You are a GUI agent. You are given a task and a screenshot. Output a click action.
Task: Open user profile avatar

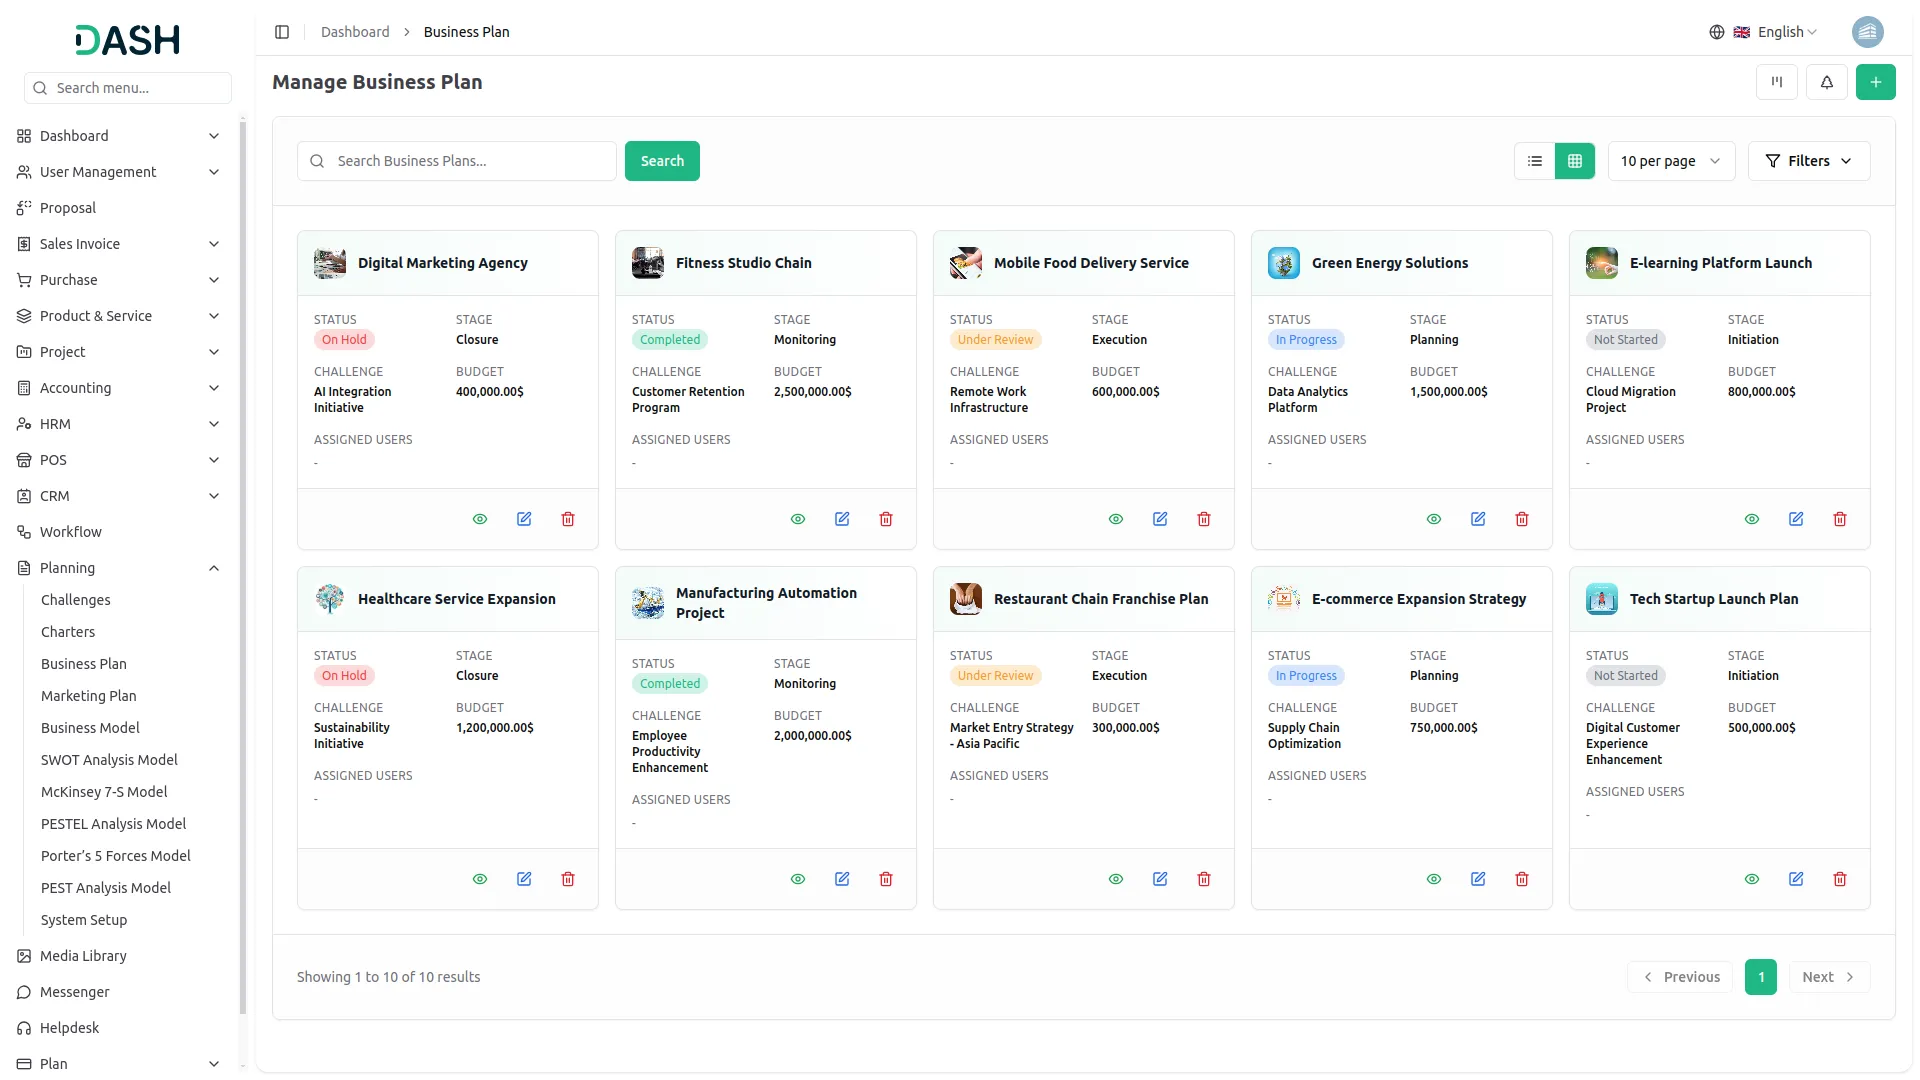point(1868,32)
